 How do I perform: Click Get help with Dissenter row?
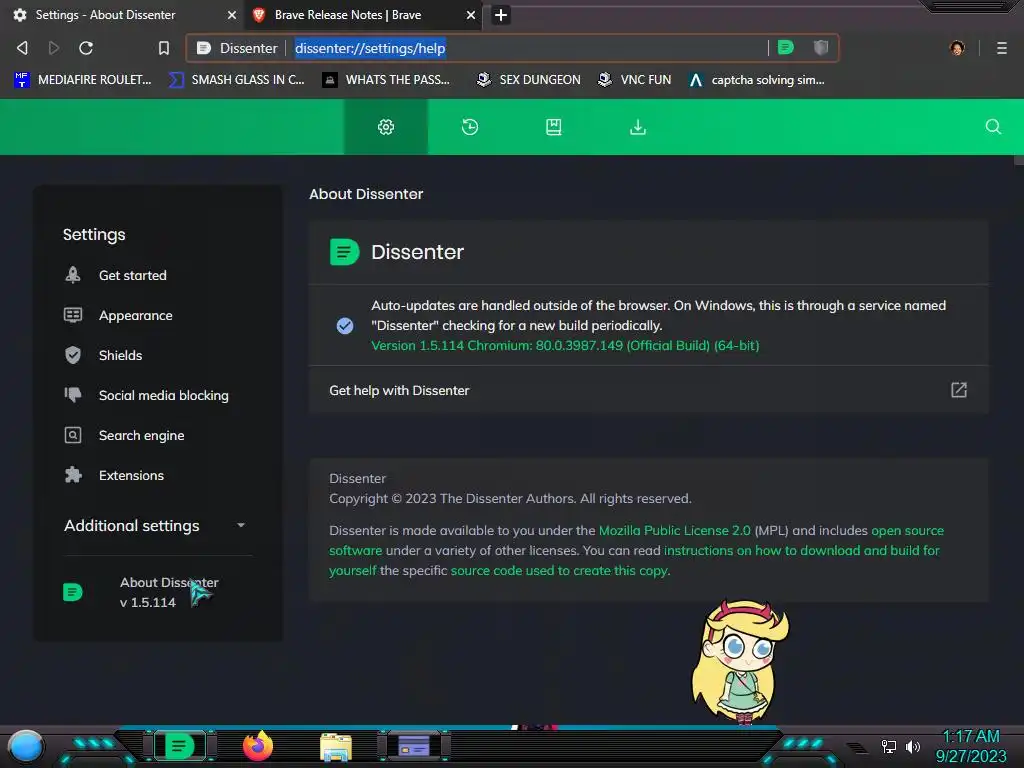point(648,390)
